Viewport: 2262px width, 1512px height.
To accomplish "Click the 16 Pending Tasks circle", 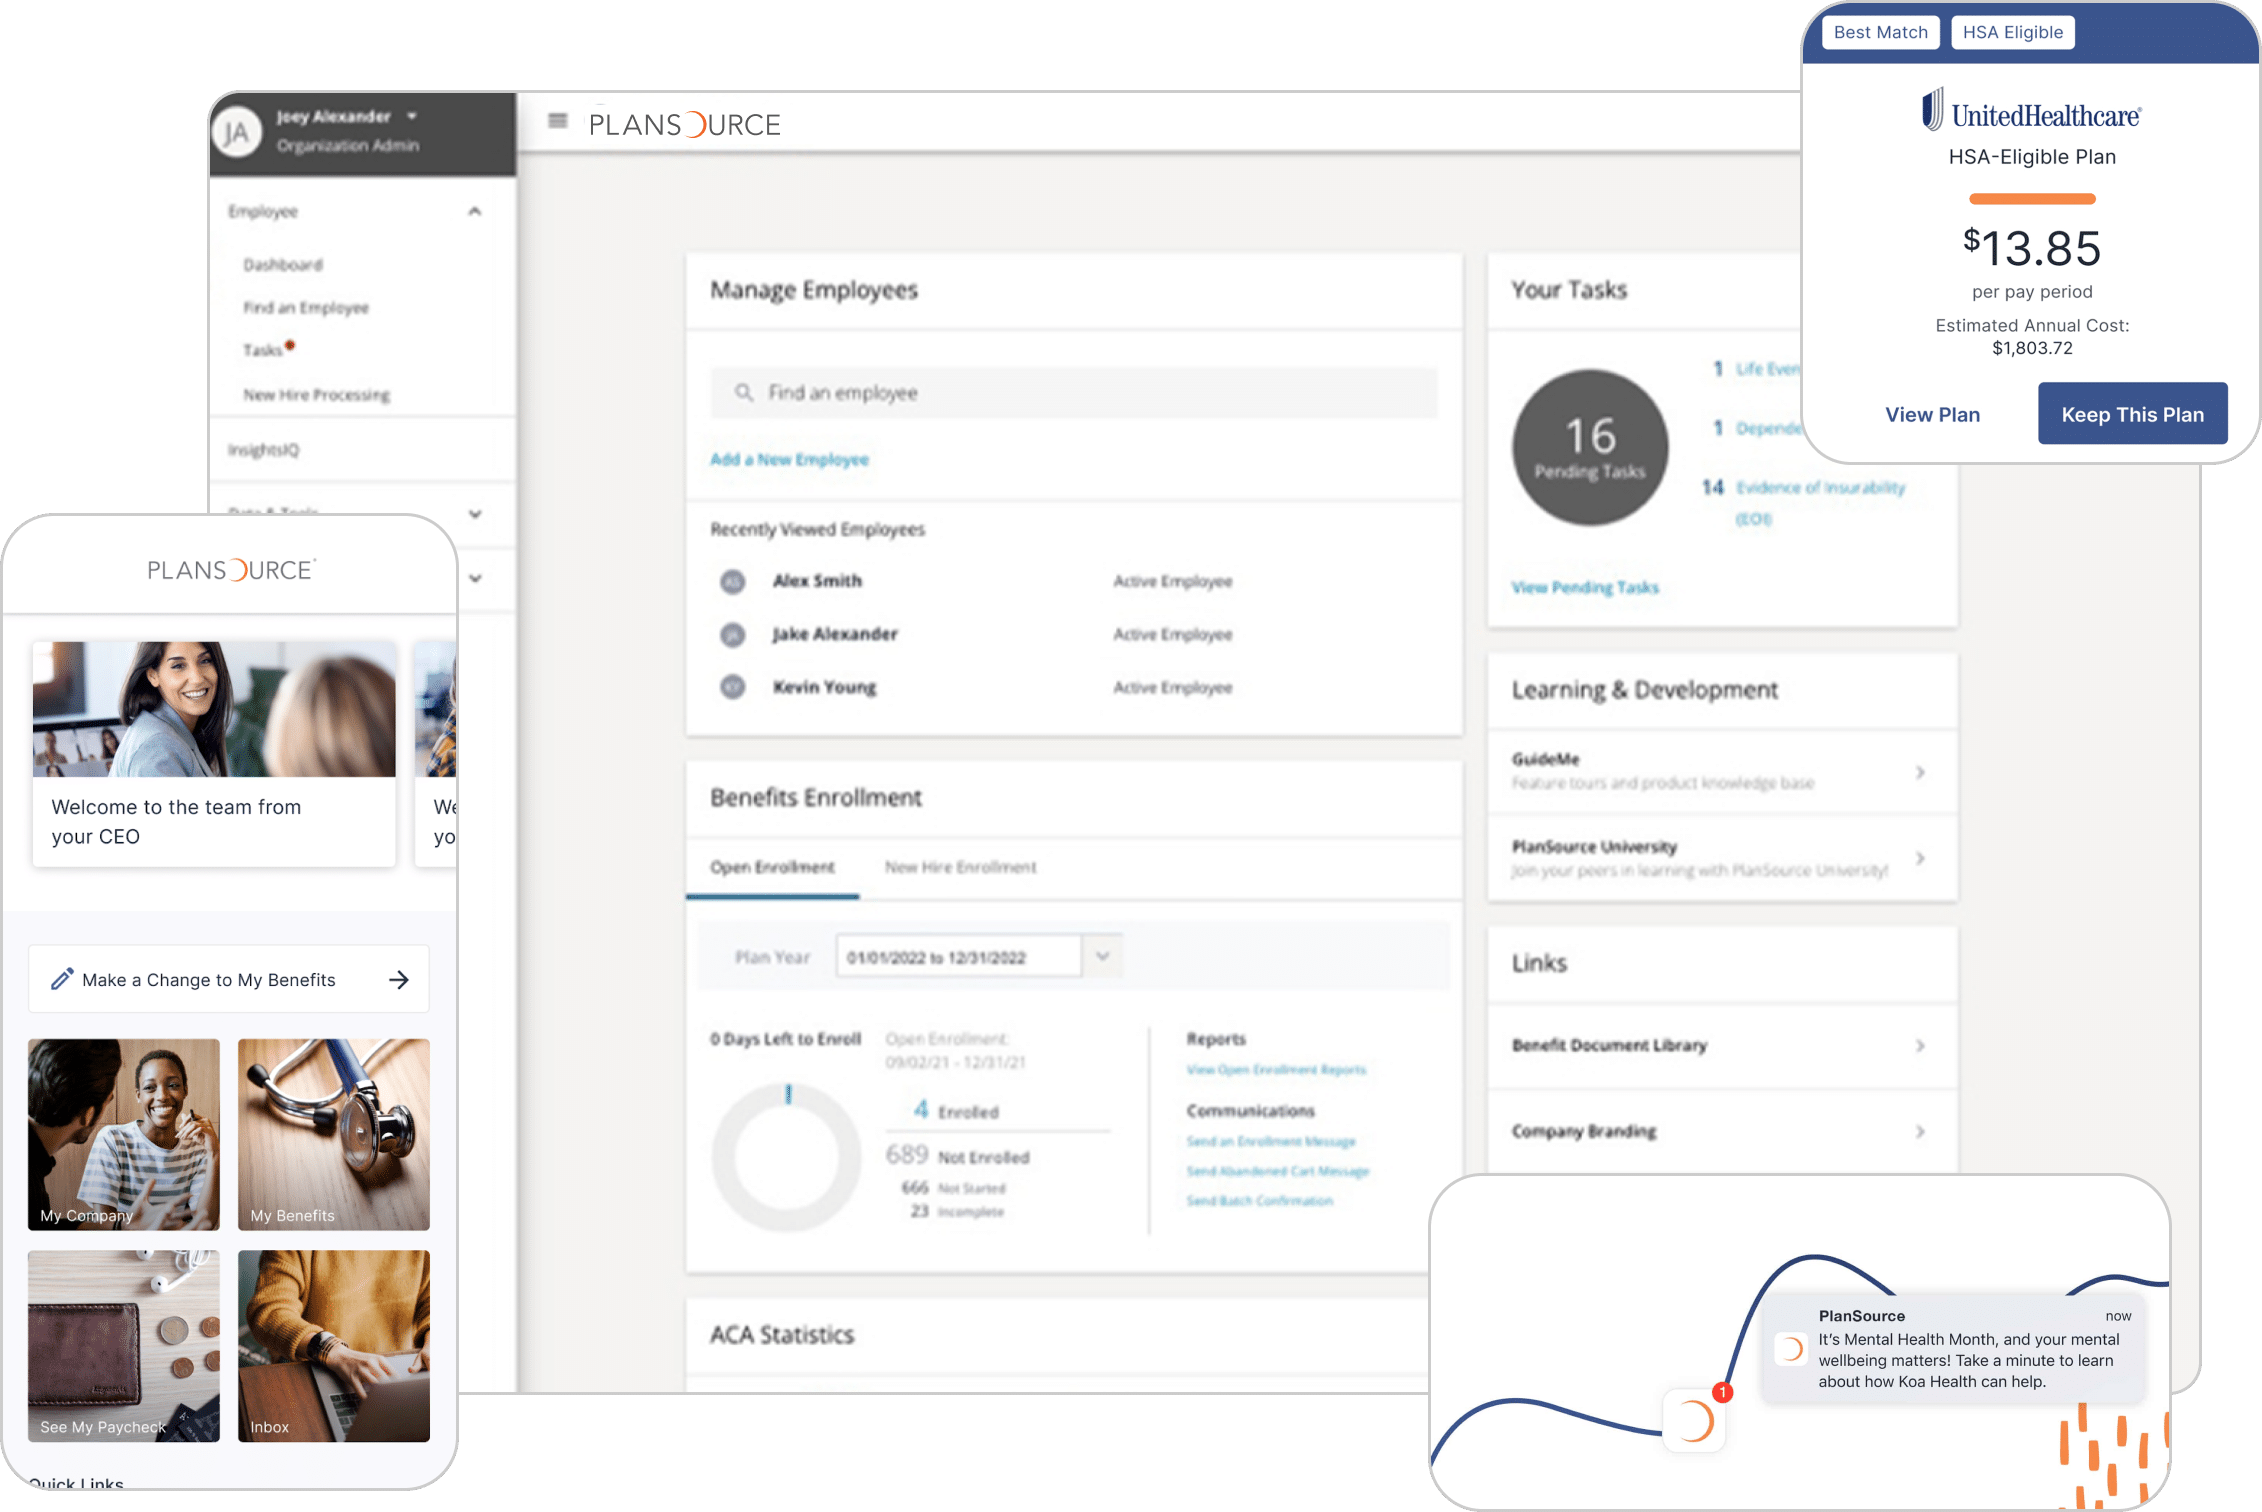I will point(1590,448).
